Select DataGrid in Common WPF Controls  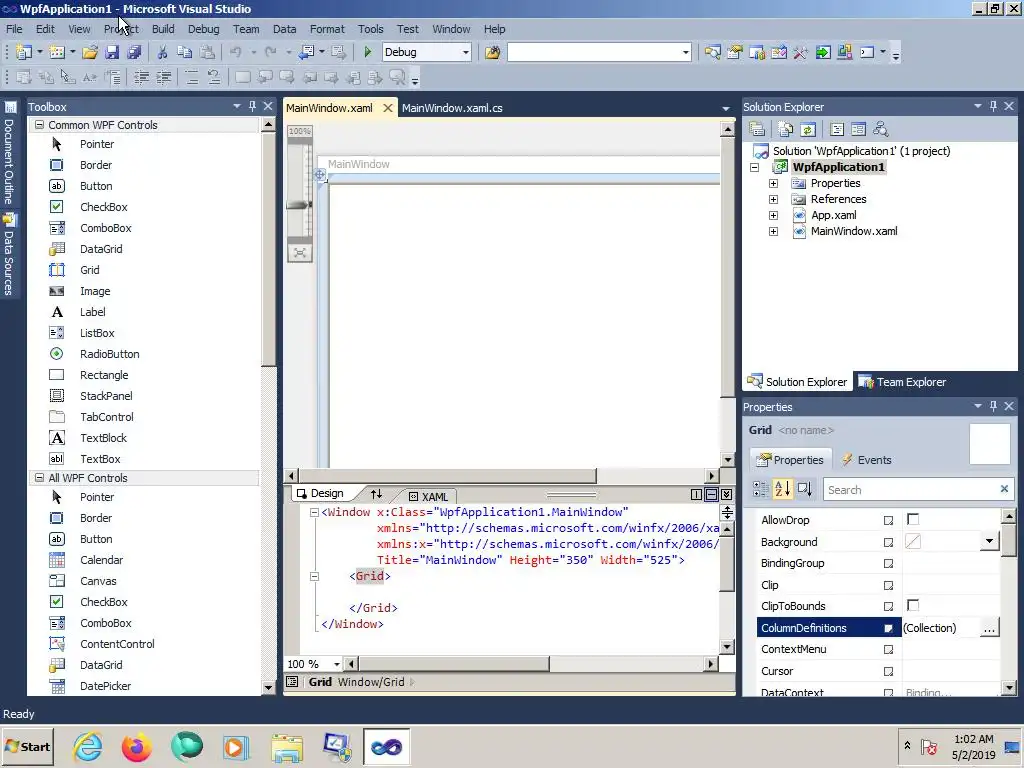coord(101,249)
